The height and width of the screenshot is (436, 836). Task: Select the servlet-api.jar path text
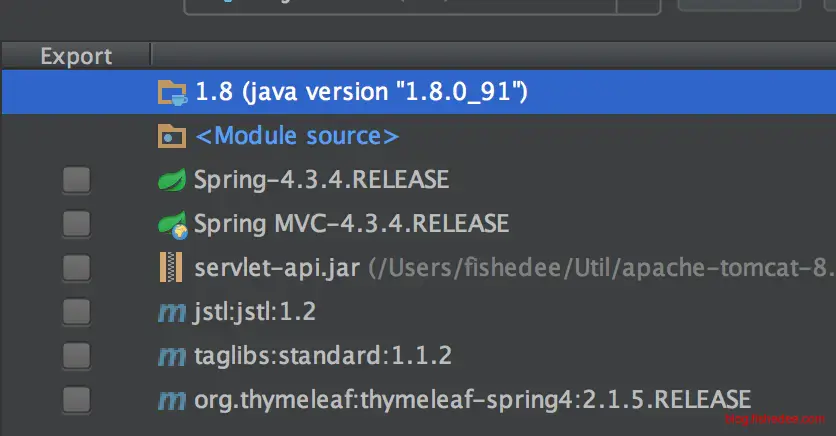coord(600,268)
